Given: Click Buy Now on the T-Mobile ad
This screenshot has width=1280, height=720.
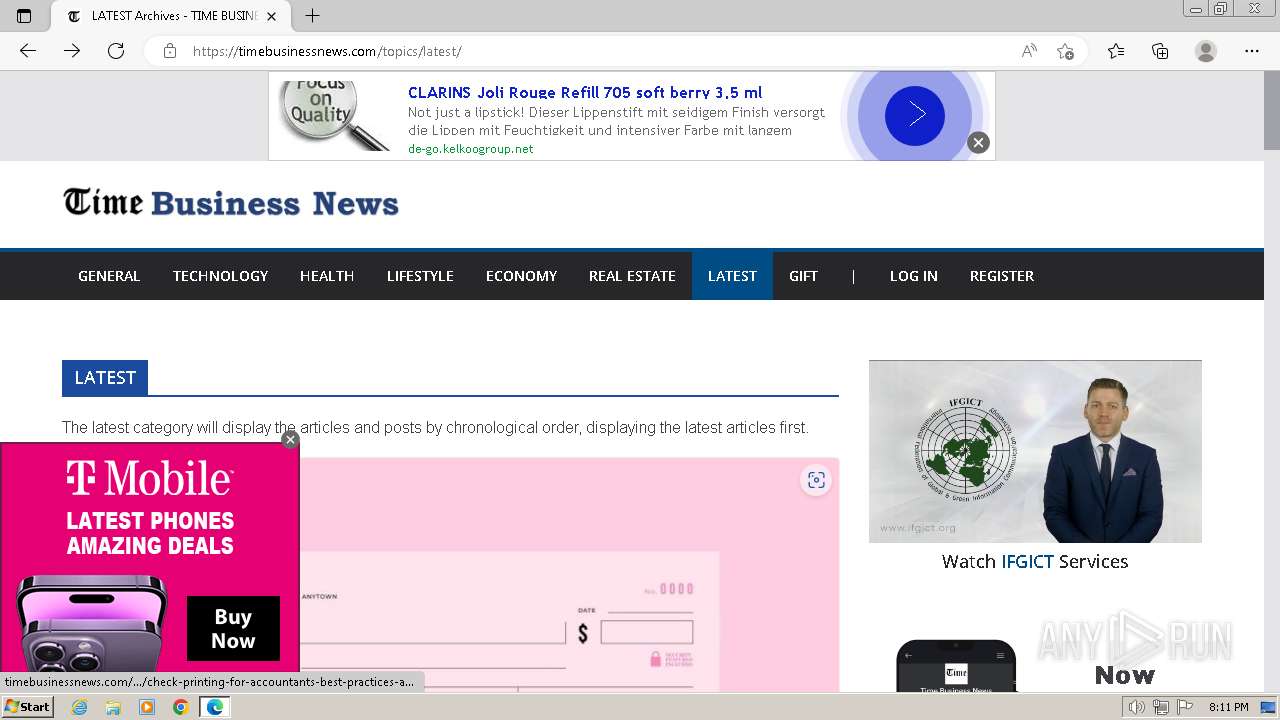Looking at the screenshot, I should (x=233, y=629).
